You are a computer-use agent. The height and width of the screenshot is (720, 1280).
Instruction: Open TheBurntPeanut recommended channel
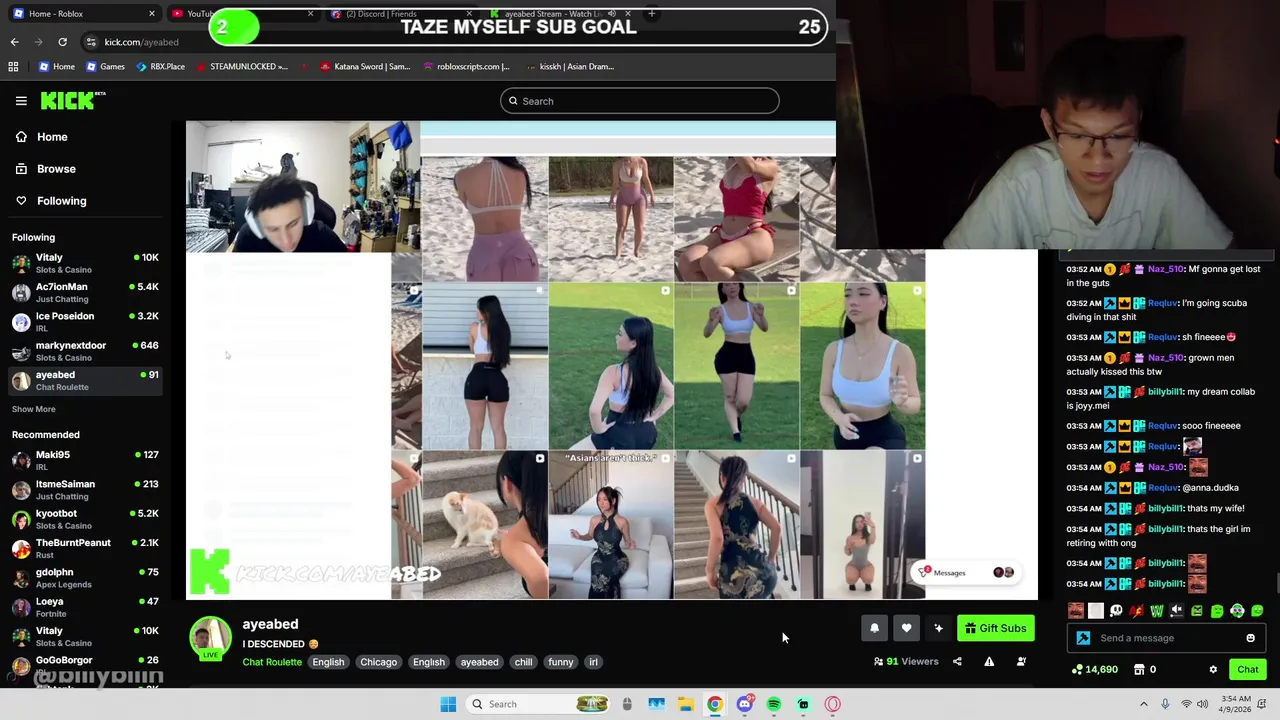[x=85, y=548]
